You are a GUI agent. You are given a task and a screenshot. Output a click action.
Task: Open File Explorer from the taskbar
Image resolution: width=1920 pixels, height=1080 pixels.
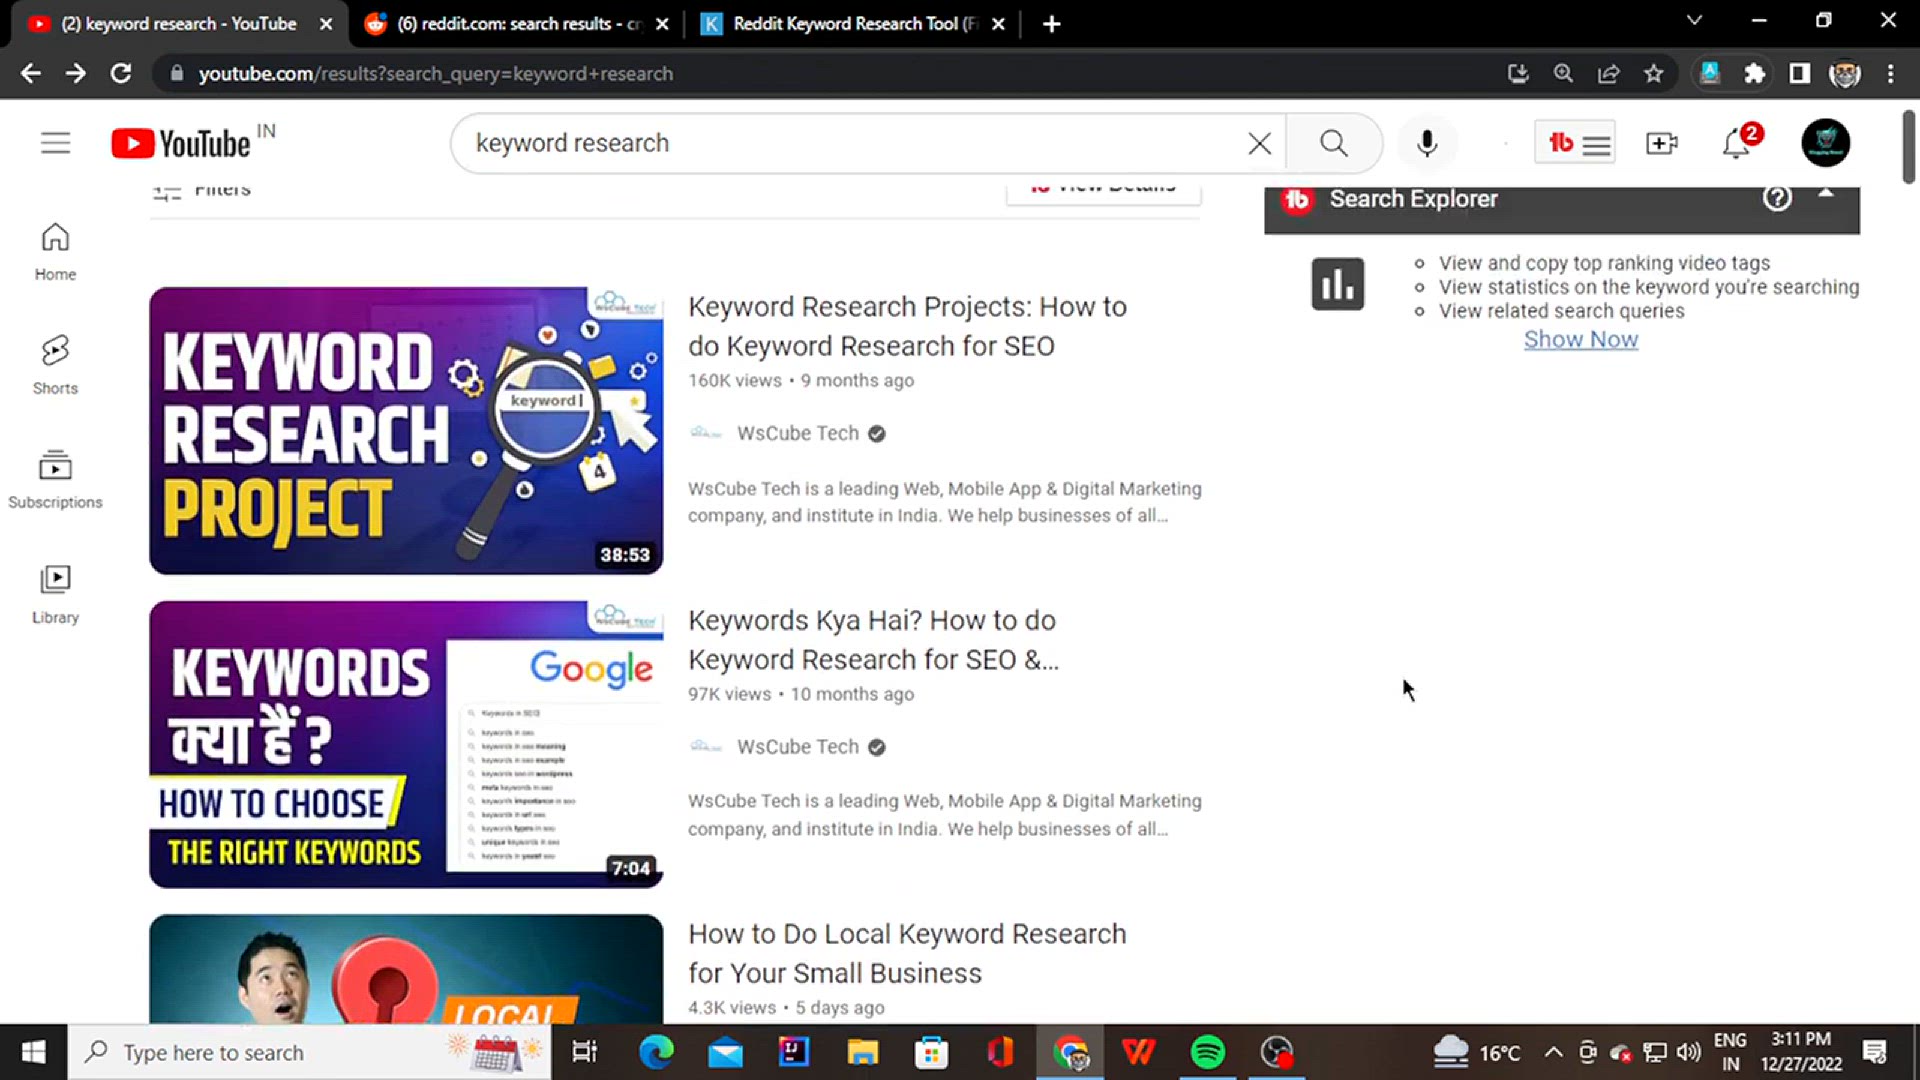pos(862,1052)
